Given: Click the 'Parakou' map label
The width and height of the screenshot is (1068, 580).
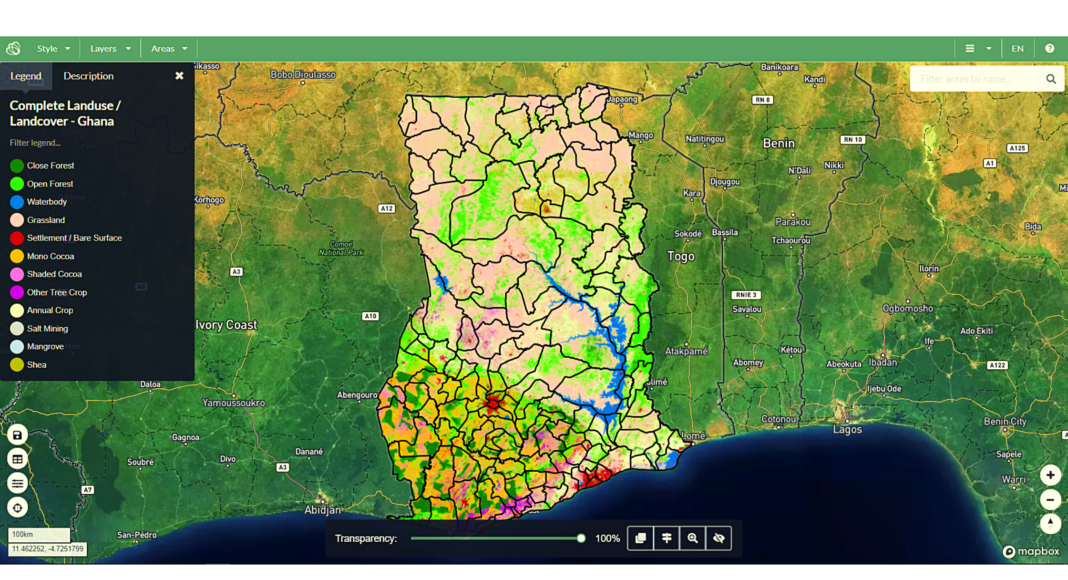Looking at the screenshot, I should [x=793, y=222].
